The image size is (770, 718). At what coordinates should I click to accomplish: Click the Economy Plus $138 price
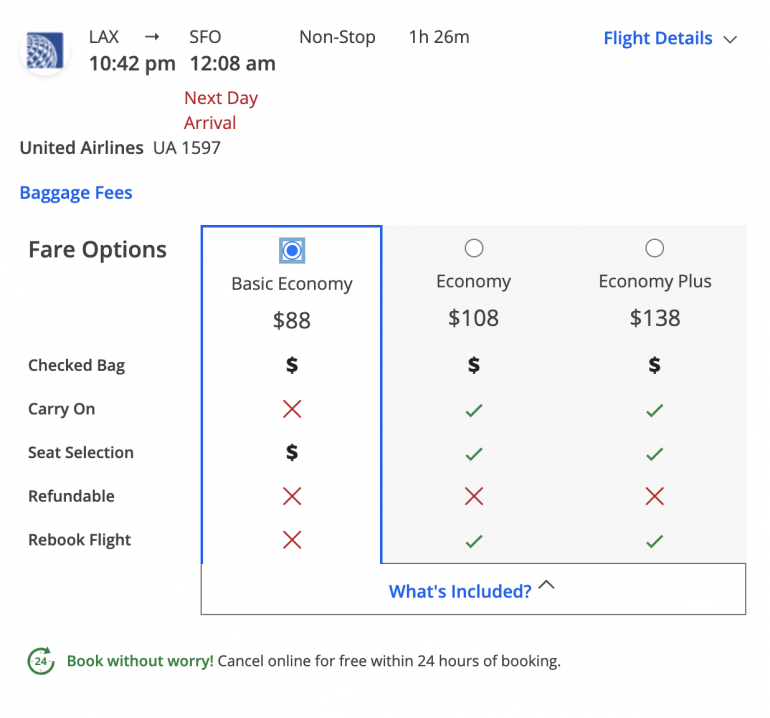click(x=654, y=318)
